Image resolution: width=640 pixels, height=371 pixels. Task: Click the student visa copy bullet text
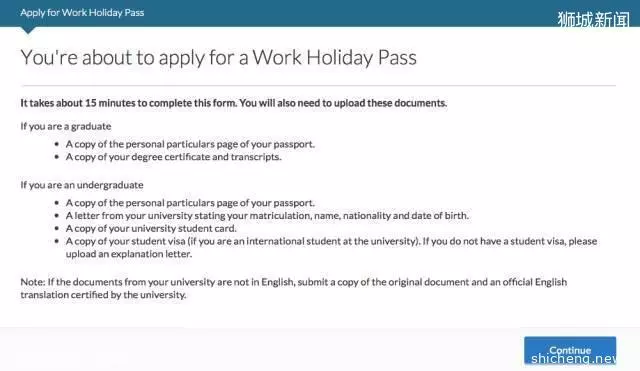[x=331, y=241]
